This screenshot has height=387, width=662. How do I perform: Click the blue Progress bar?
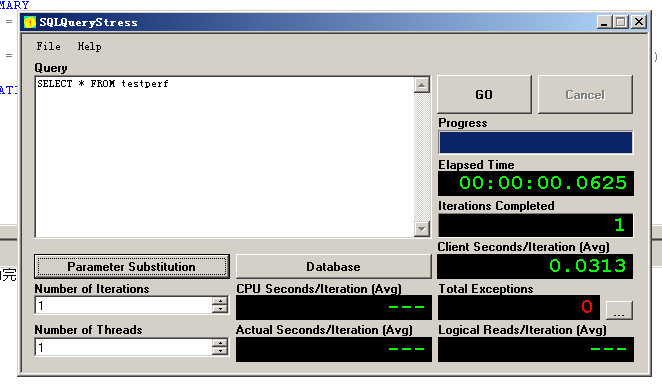point(536,142)
